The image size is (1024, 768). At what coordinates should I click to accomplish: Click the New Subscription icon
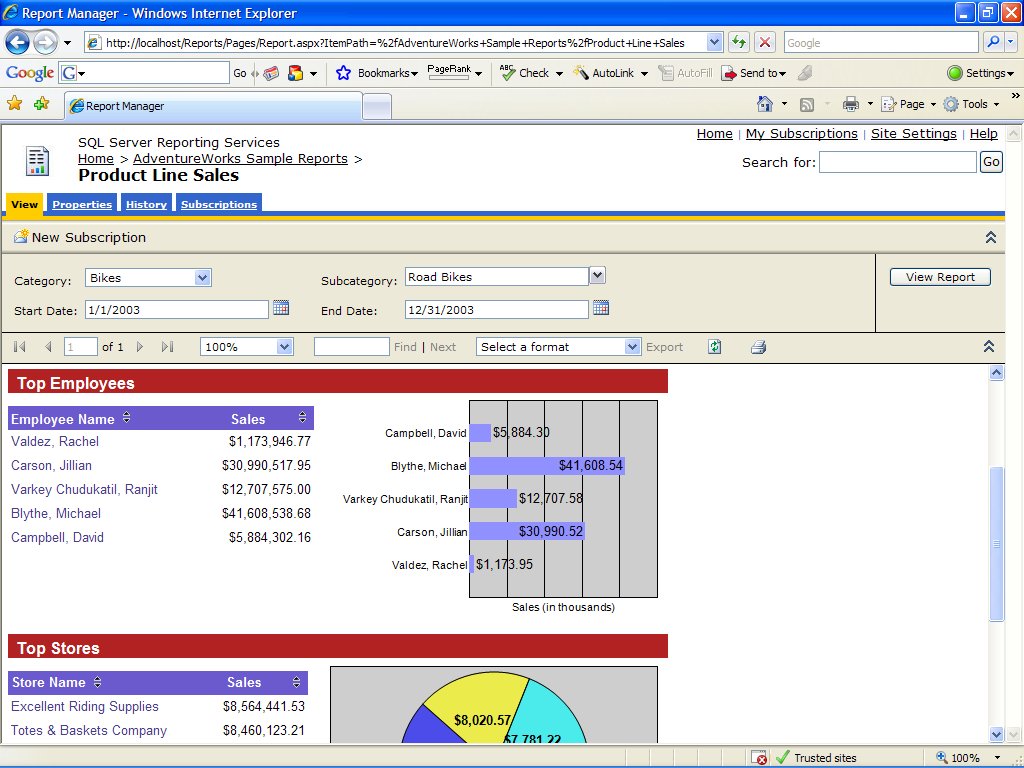[x=20, y=237]
